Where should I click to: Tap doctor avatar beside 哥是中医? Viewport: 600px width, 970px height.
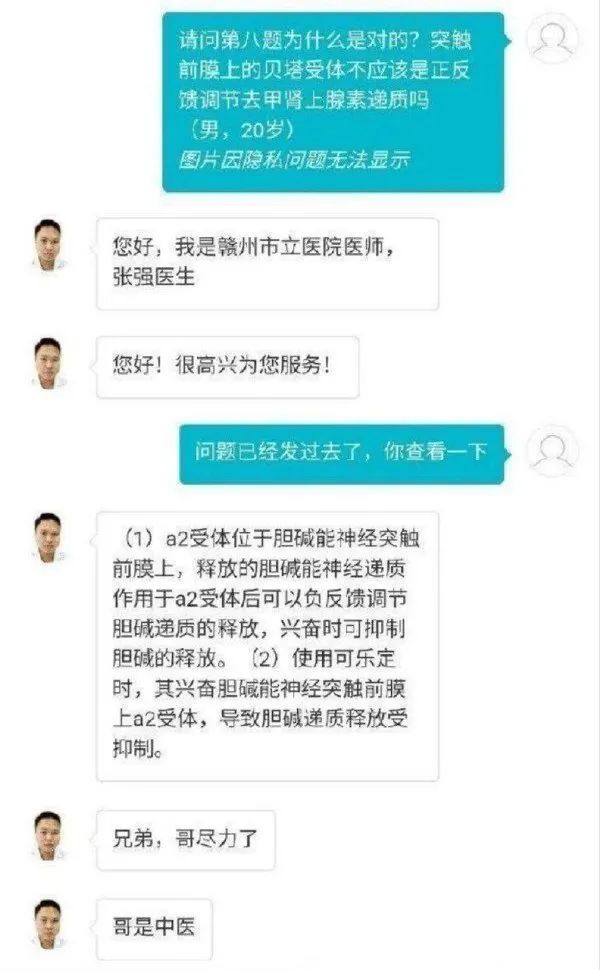pyautogui.click(x=48, y=926)
